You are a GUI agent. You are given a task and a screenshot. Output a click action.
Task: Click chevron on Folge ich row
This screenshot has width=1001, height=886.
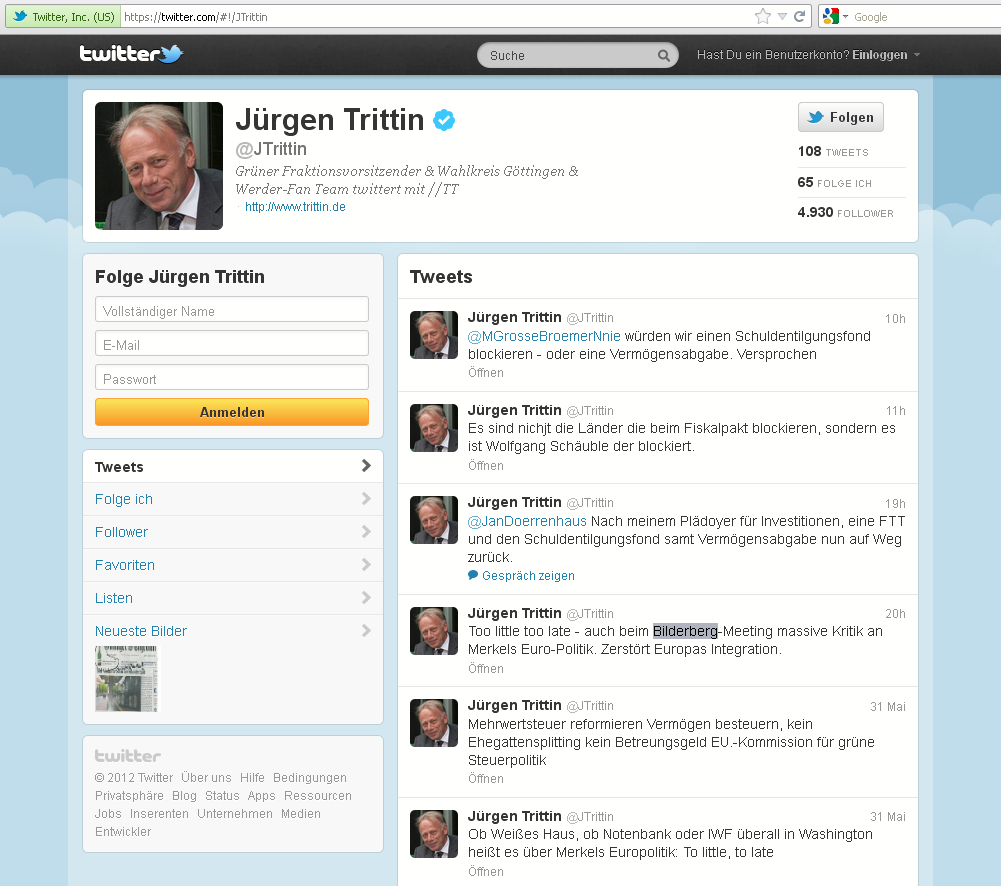366,499
